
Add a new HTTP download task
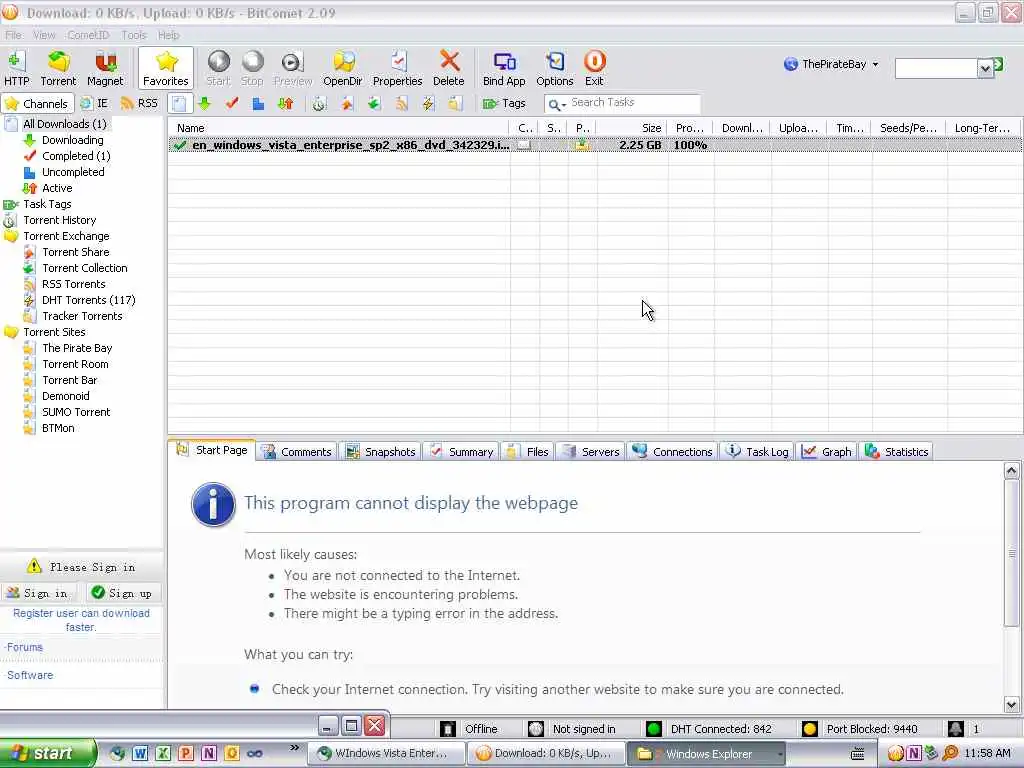[x=16, y=68]
